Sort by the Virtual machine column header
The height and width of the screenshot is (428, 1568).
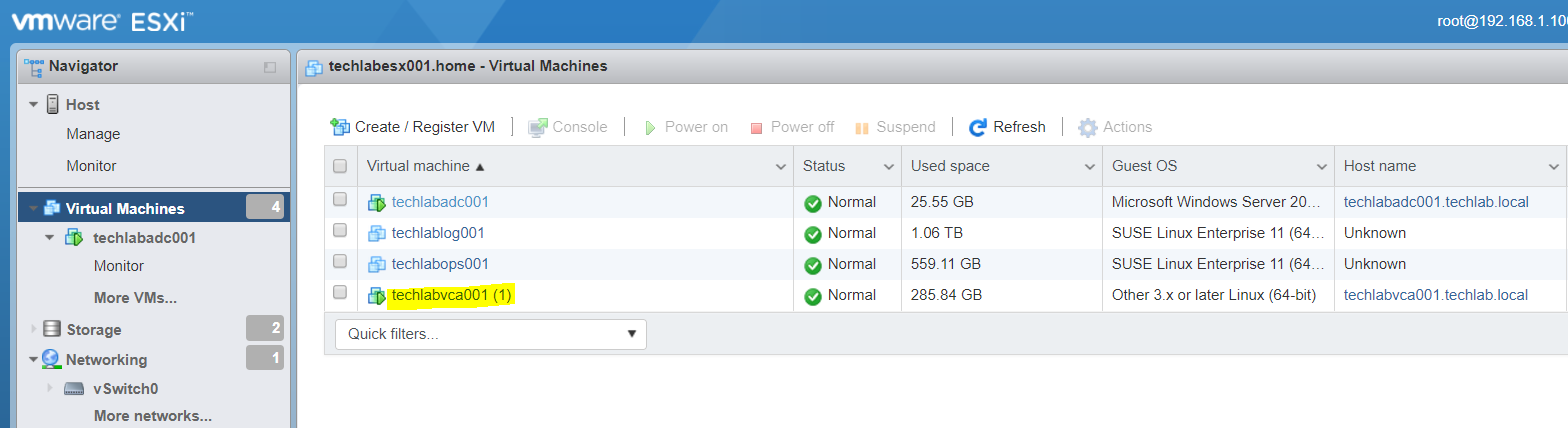(425, 166)
